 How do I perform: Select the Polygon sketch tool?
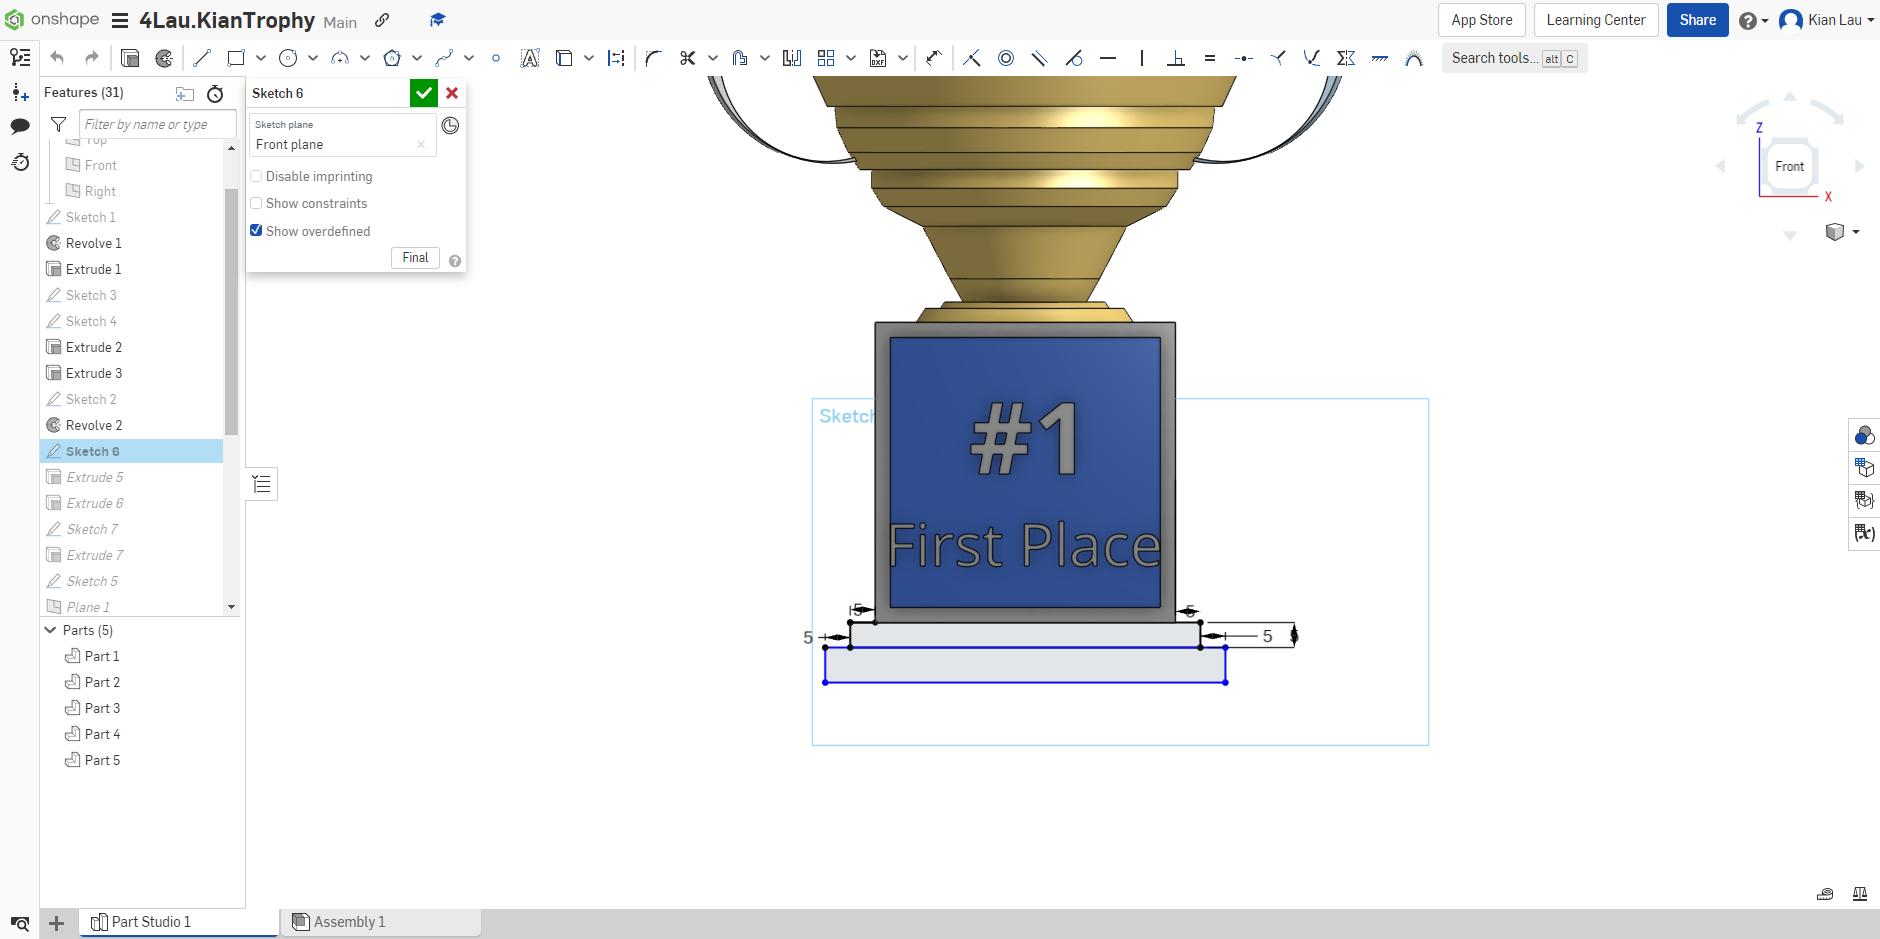click(392, 58)
